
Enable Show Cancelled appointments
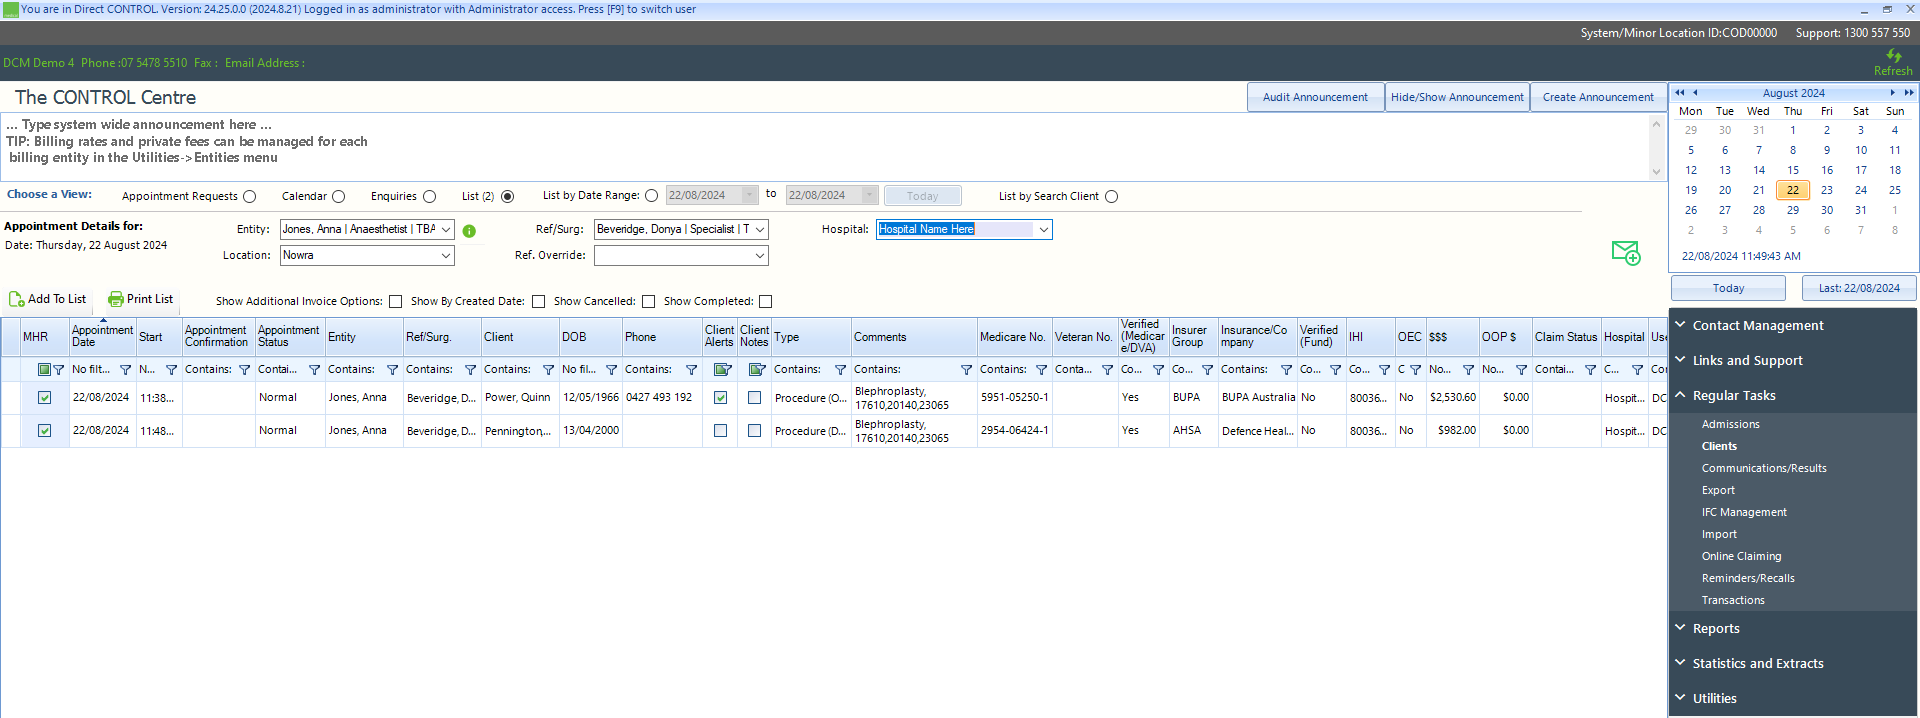pyautogui.click(x=649, y=302)
